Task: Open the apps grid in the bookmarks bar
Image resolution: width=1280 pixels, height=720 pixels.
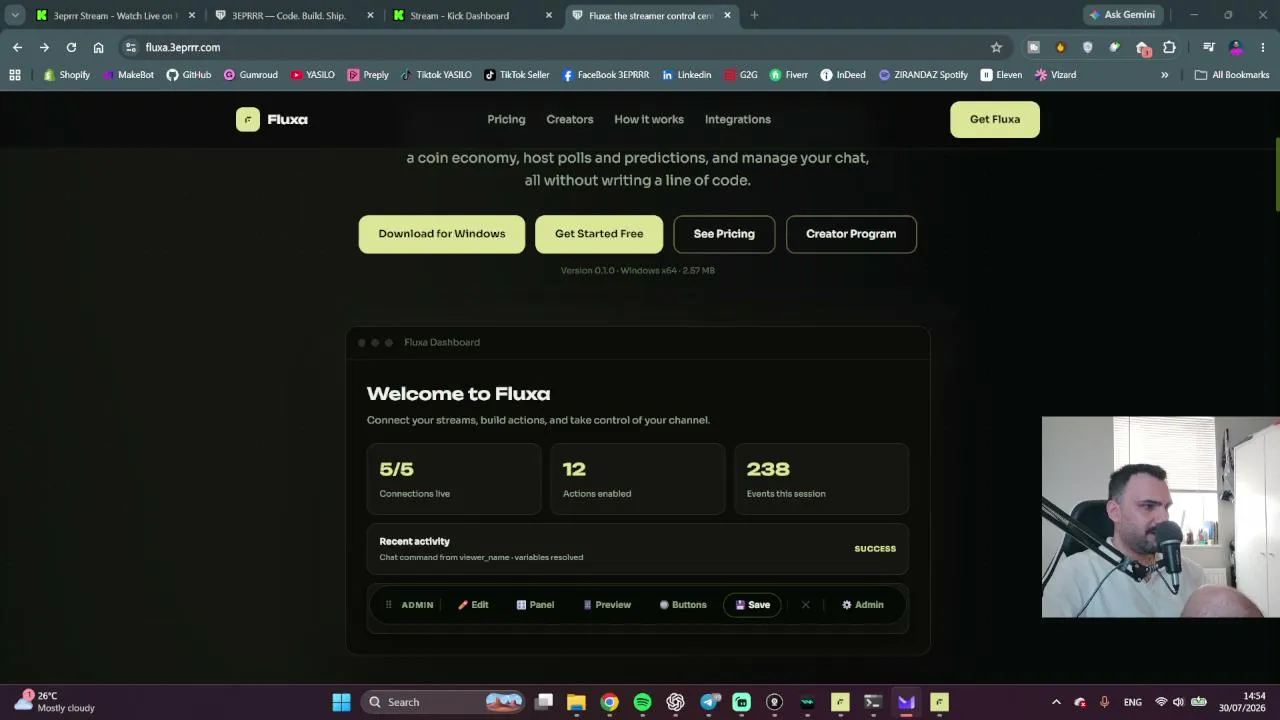Action: click(15, 74)
